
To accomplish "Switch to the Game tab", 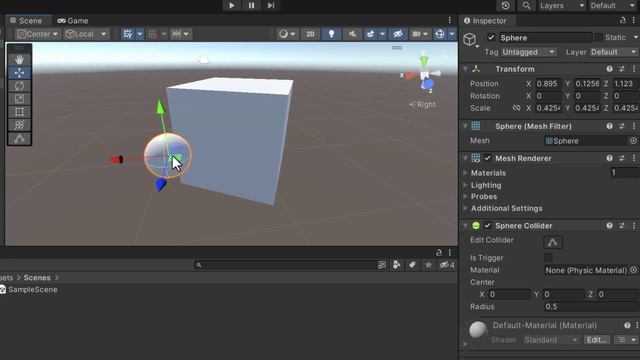I will click(73, 20).
